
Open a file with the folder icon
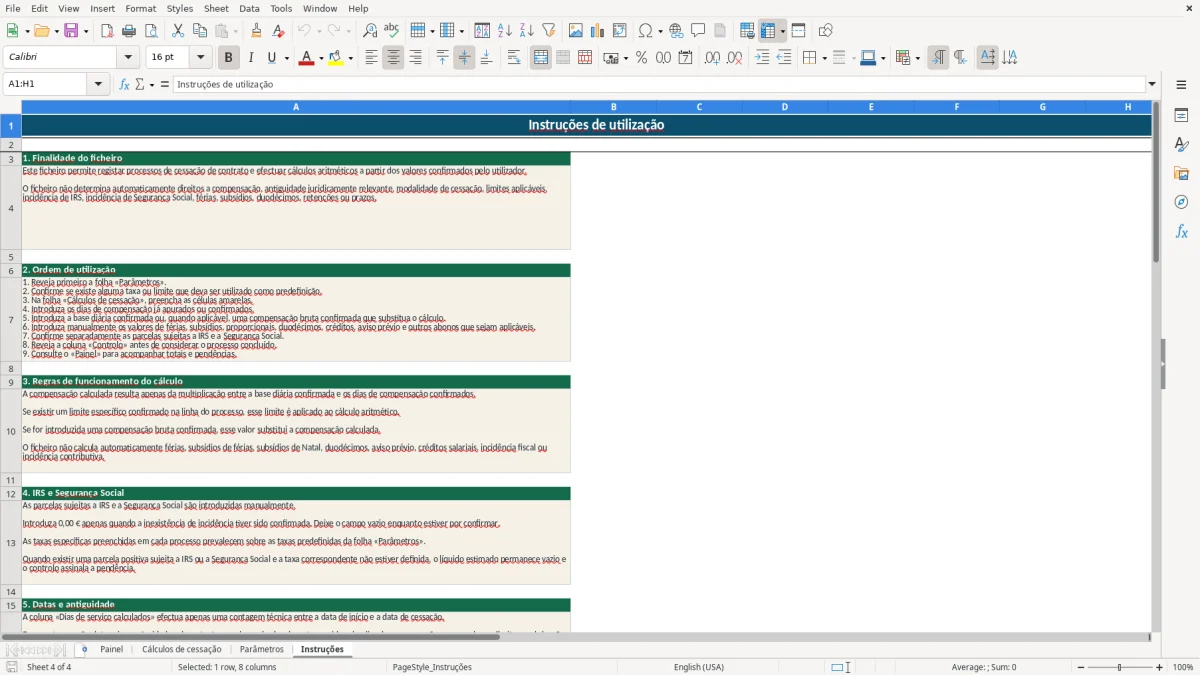coord(40,31)
